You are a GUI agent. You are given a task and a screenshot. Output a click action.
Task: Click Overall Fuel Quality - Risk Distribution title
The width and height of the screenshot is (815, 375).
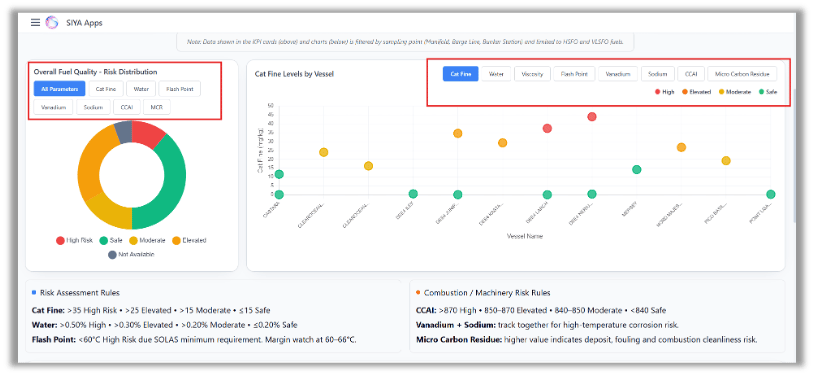95,72
